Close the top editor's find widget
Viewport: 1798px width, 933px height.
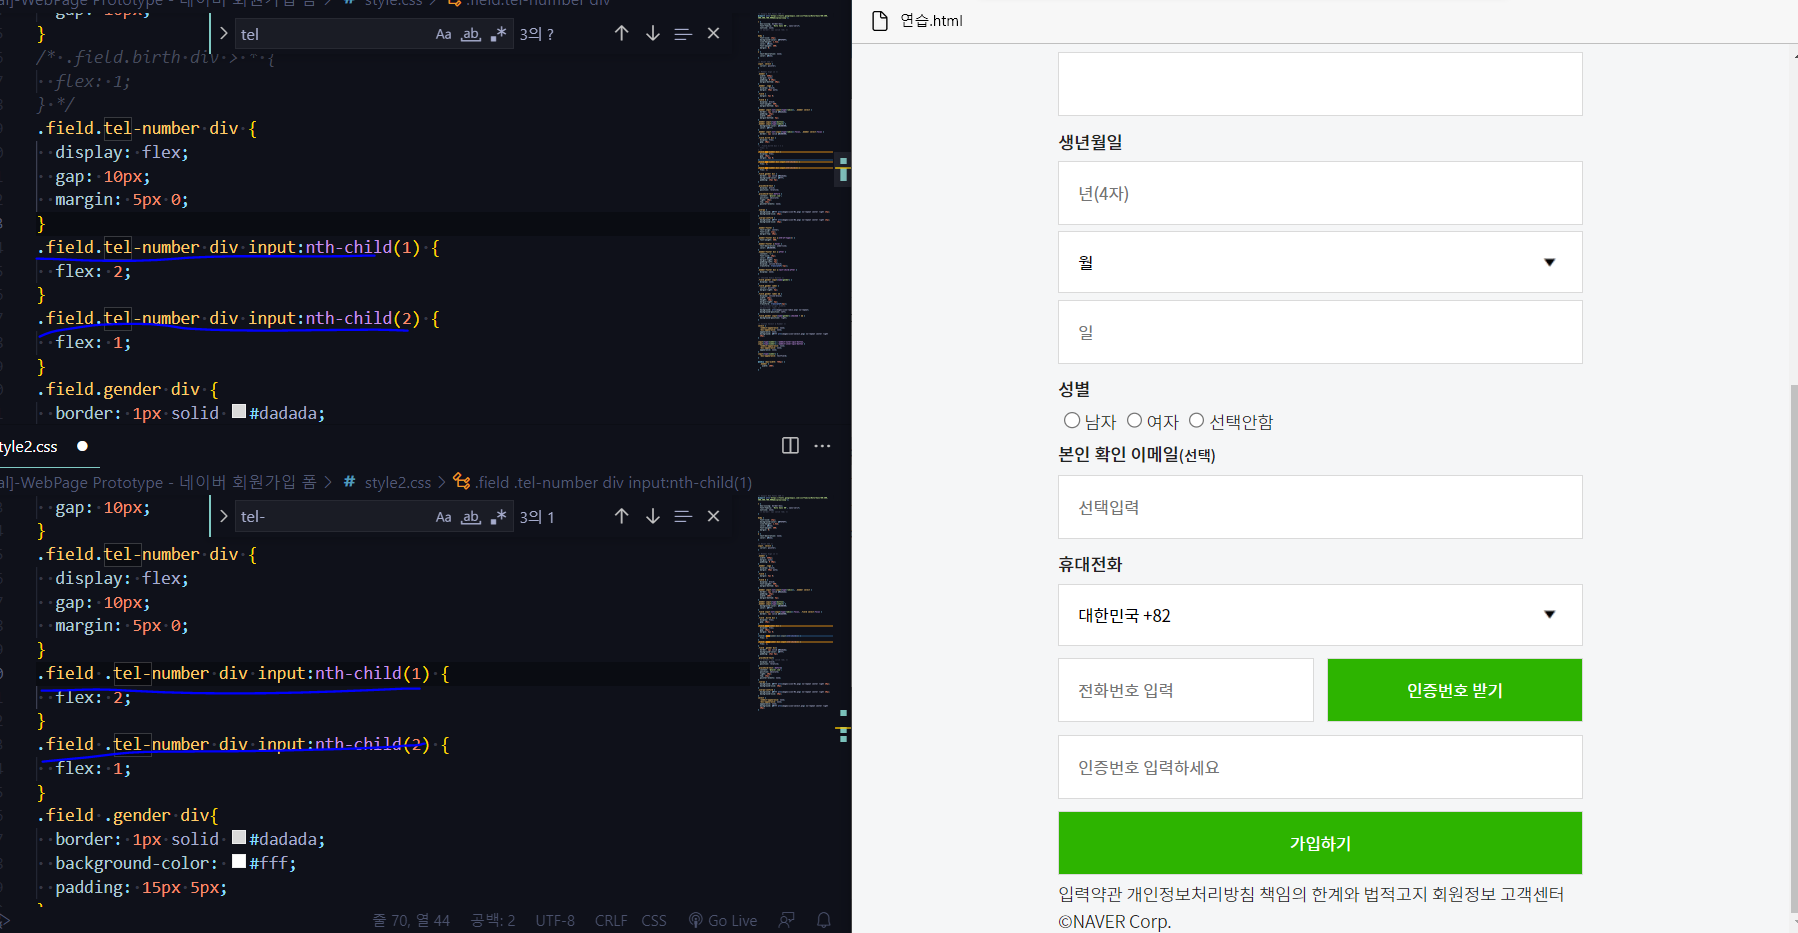(x=713, y=34)
